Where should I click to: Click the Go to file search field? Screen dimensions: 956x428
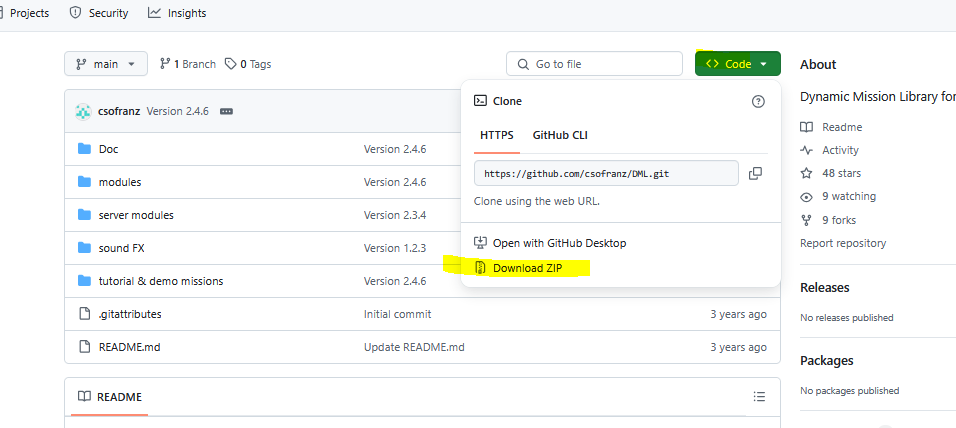(x=594, y=63)
